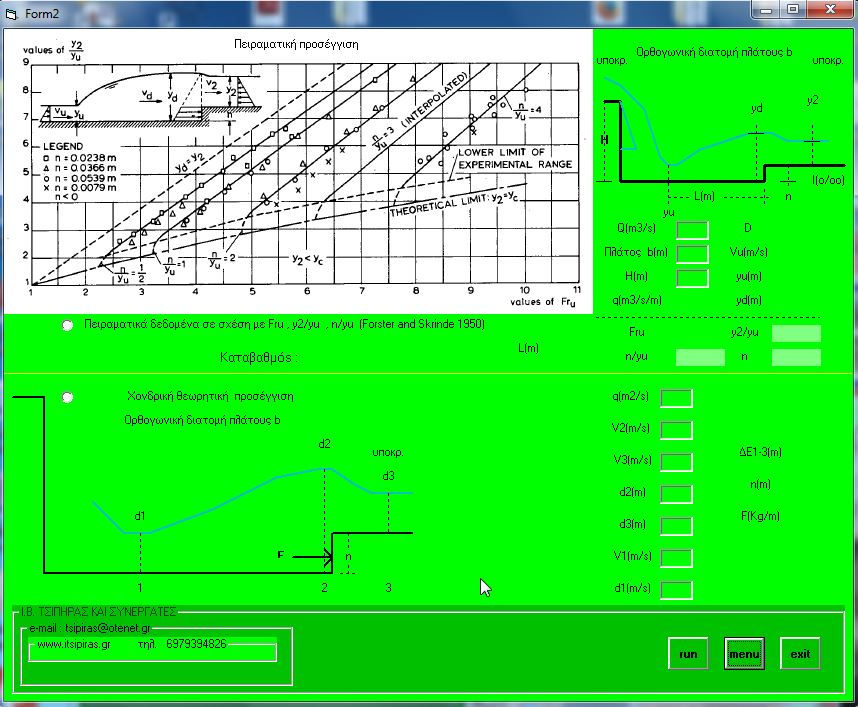The image size is (858, 707).
Task: Click the Fru label
Action: tap(636, 332)
